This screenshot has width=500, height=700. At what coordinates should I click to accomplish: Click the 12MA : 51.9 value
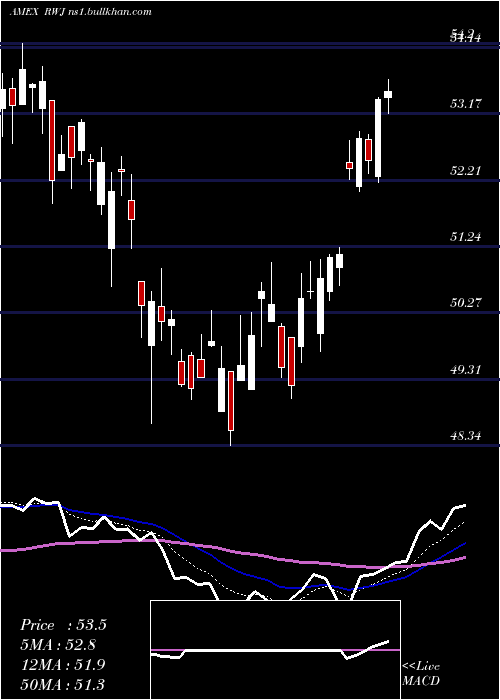point(63,665)
